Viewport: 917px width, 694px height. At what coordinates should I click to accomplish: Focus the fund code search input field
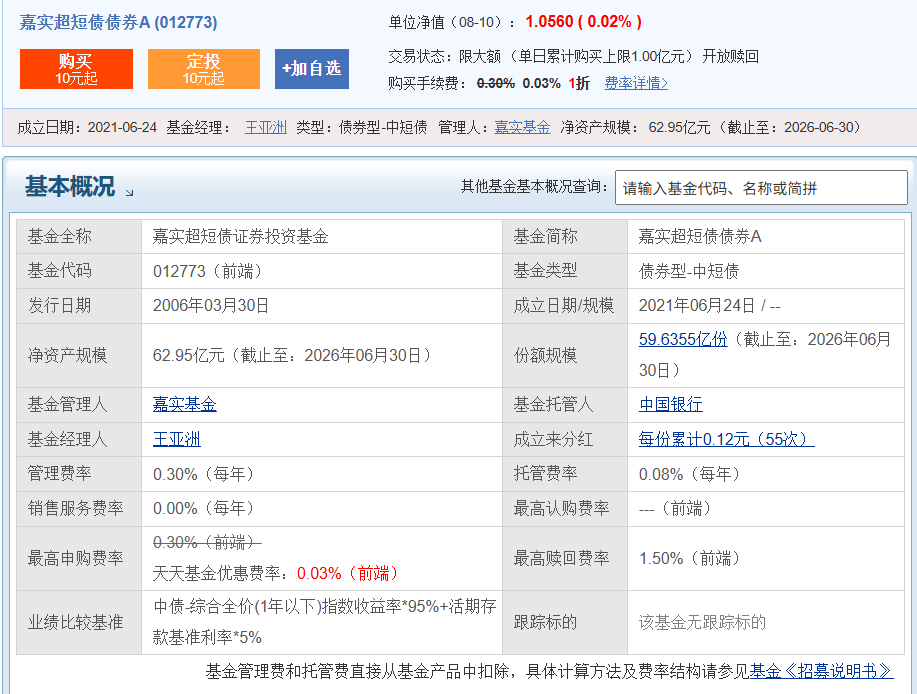coord(761,188)
